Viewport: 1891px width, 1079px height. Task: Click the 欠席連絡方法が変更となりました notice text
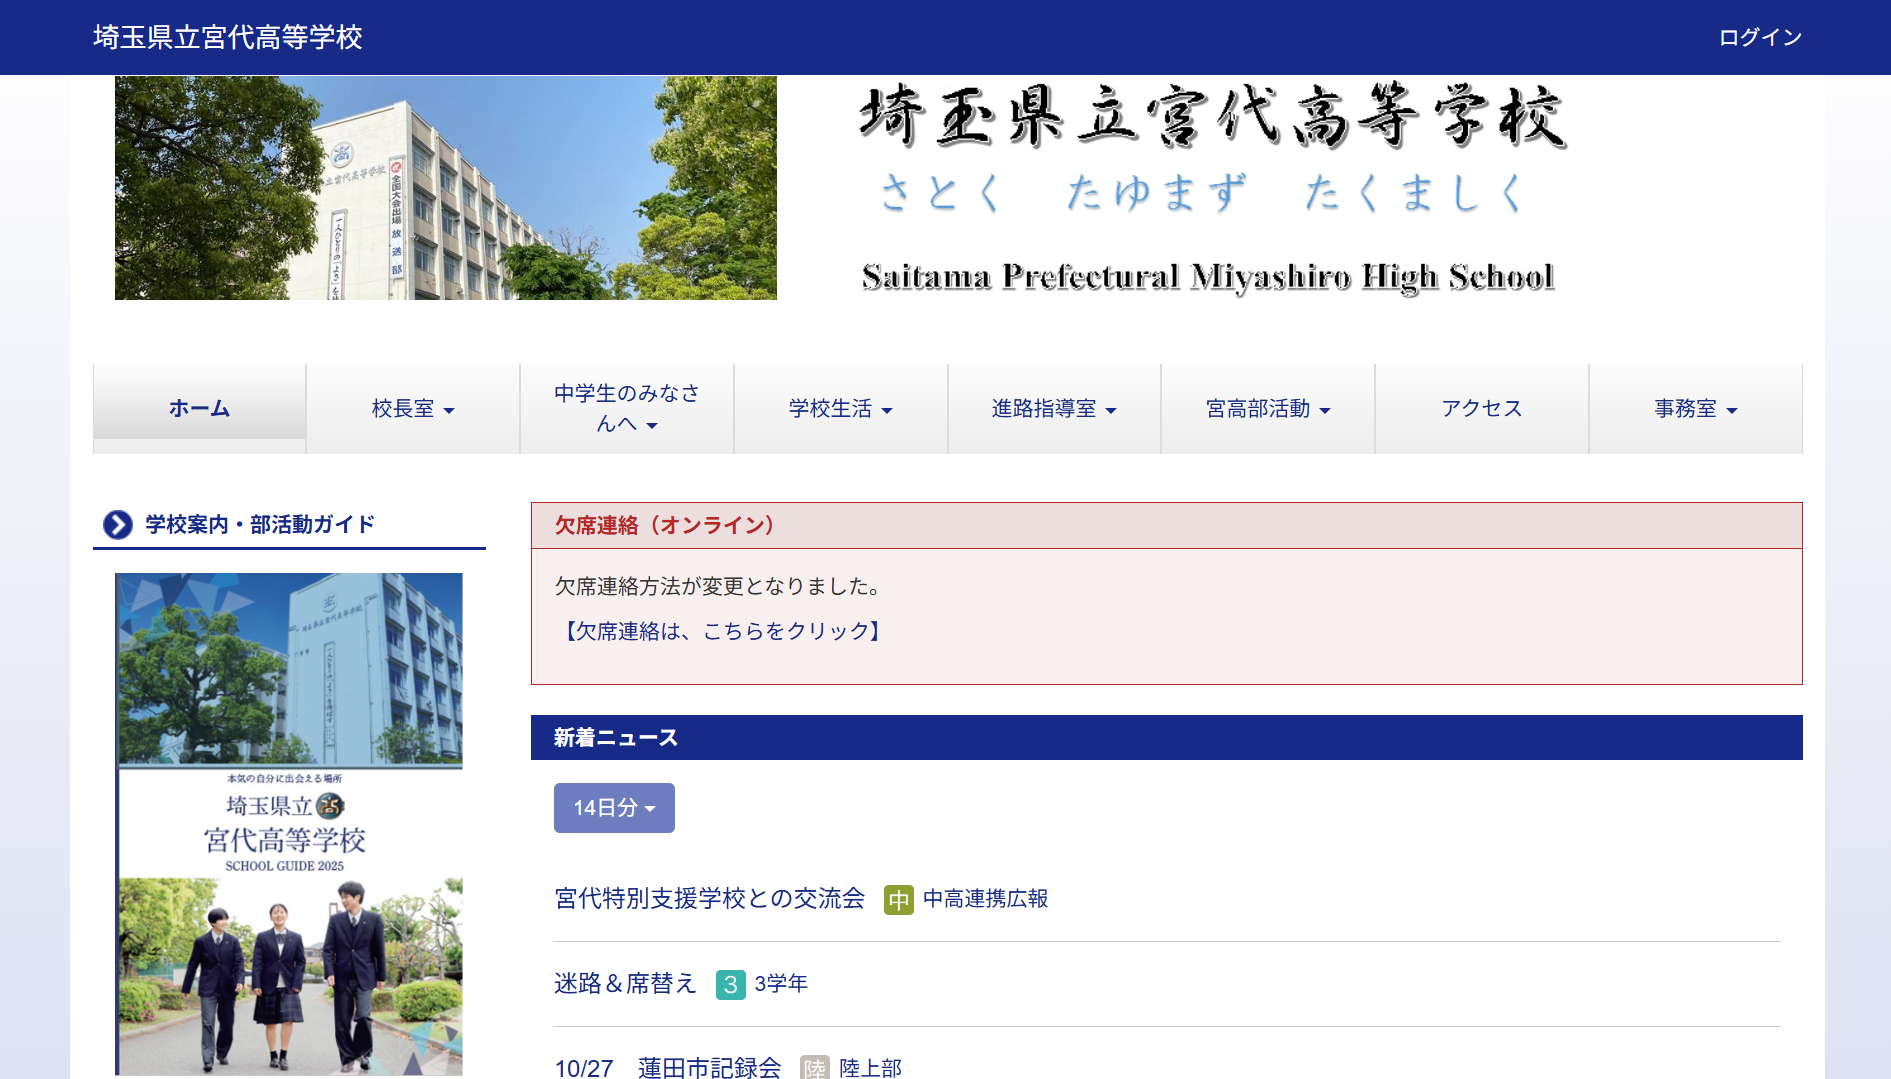[718, 586]
